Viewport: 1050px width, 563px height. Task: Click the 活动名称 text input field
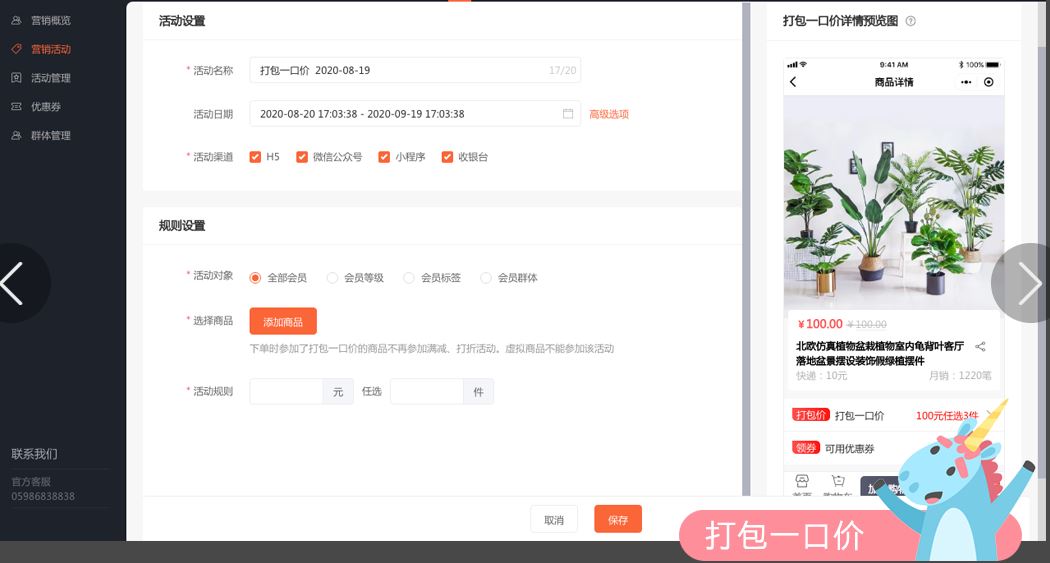[x=400, y=71]
